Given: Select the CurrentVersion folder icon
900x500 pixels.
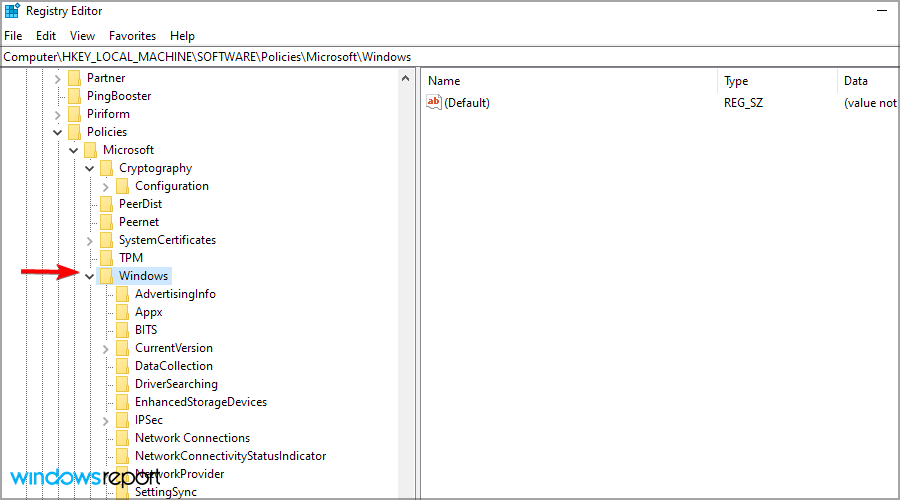Looking at the screenshot, I should (123, 347).
